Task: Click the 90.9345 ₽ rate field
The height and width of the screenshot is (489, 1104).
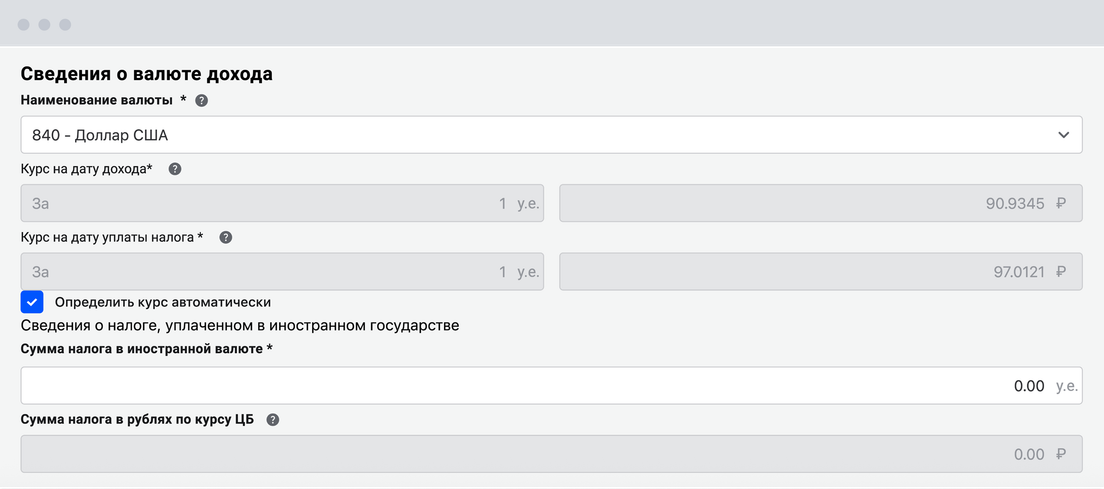Action: pos(821,203)
